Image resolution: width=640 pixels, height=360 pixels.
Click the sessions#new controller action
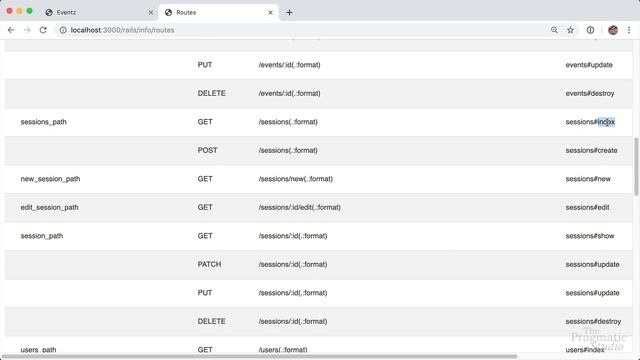point(588,179)
